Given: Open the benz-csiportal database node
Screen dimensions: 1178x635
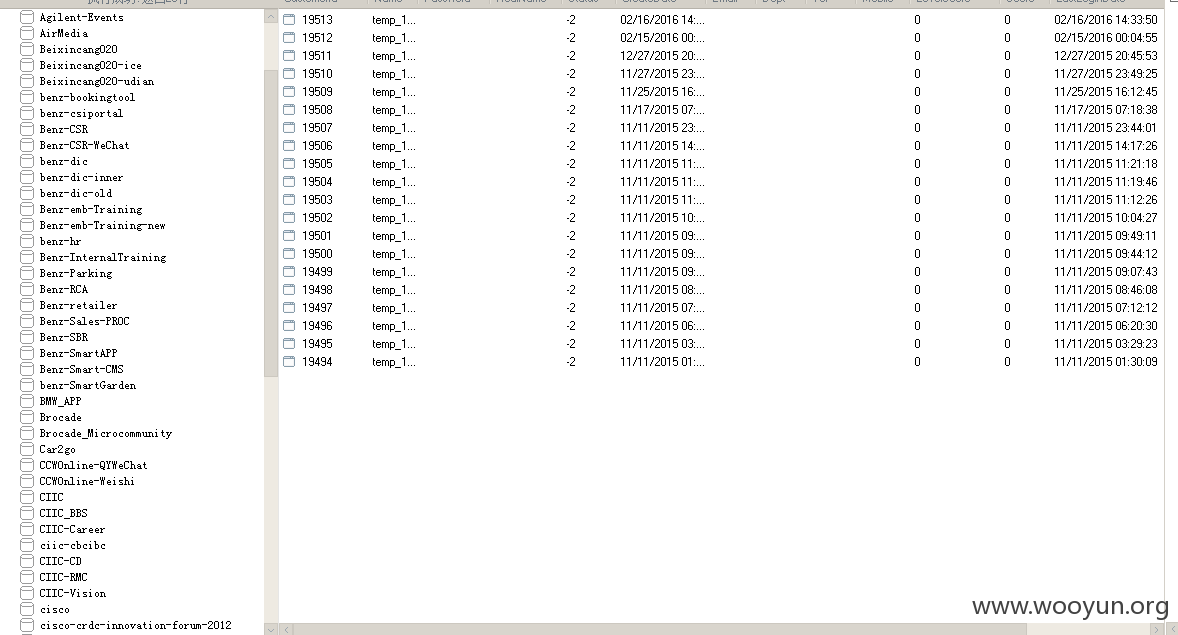Looking at the screenshot, I should tap(81, 113).
